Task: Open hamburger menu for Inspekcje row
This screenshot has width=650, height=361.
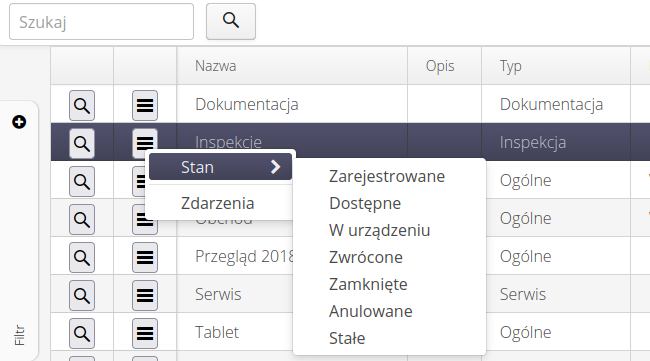Action: 145,144
